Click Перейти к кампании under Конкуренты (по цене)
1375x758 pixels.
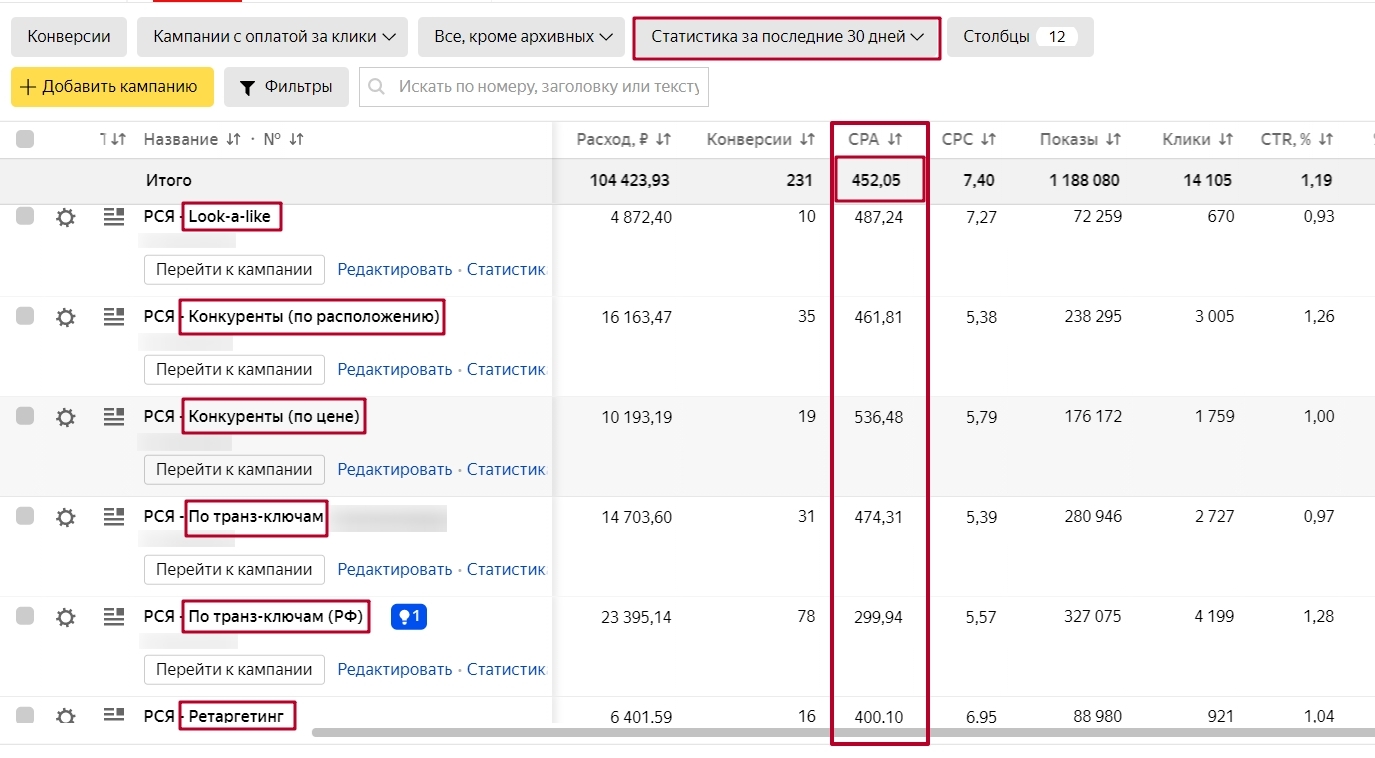point(234,469)
